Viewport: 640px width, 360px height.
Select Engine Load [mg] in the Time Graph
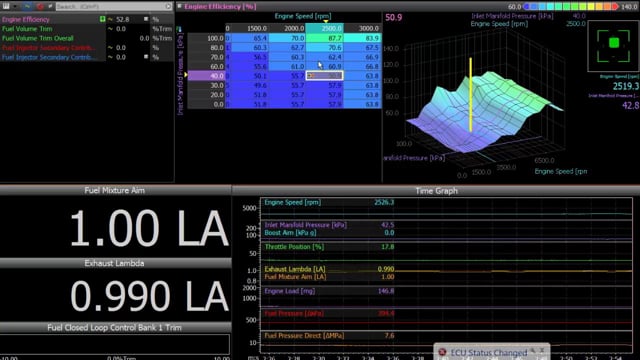click(289, 291)
